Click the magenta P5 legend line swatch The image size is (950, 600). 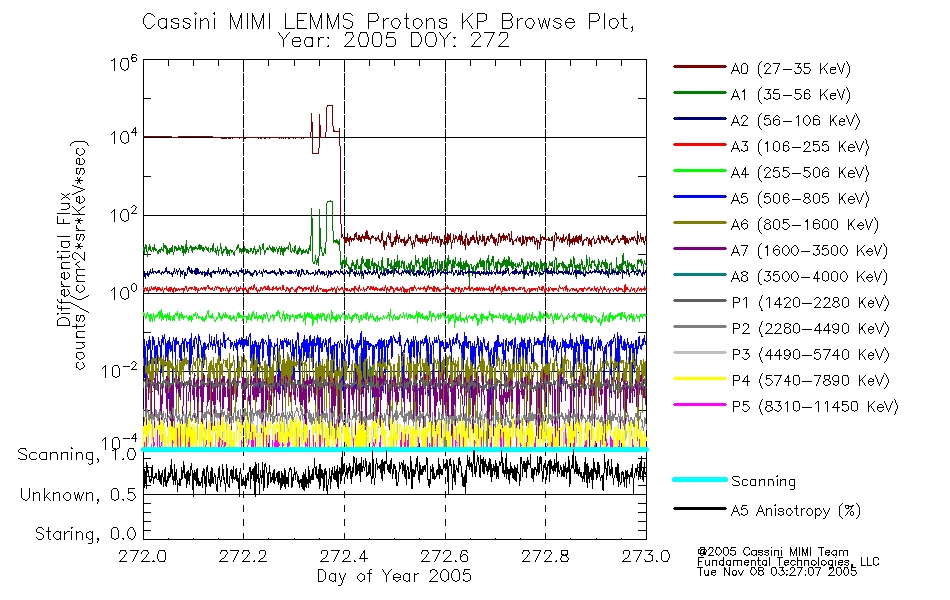[x=700, y=404]
